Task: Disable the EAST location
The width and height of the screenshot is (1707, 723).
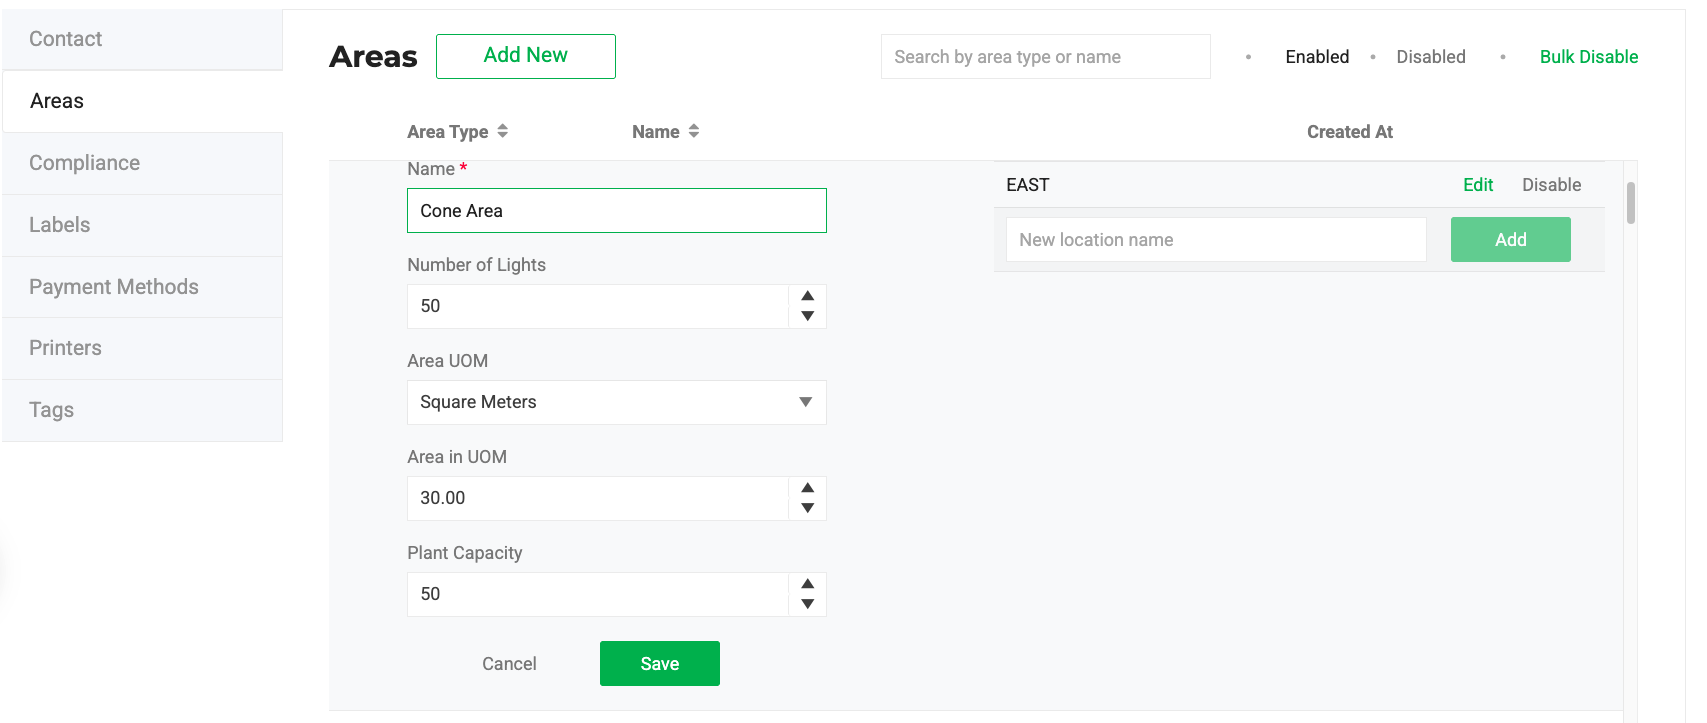Action: pyautogui.click(x=1551, y=185)
